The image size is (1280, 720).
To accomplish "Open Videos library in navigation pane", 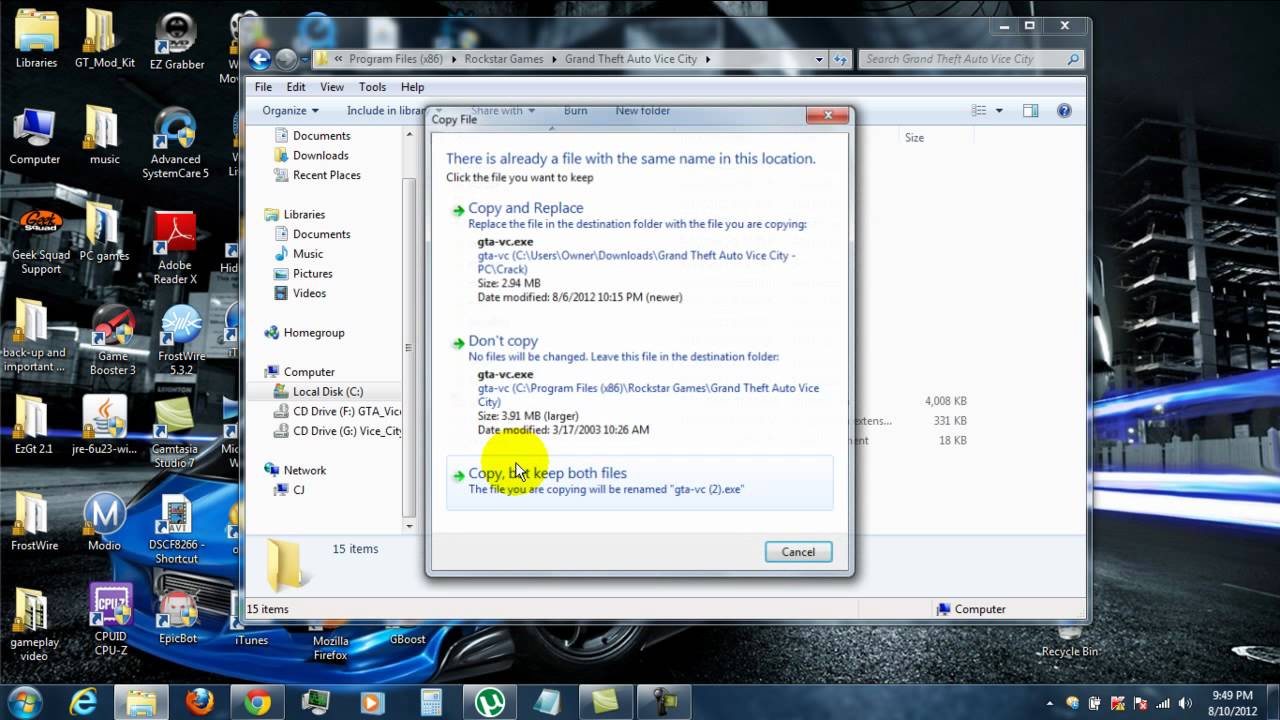I will (x=309, y=293).
